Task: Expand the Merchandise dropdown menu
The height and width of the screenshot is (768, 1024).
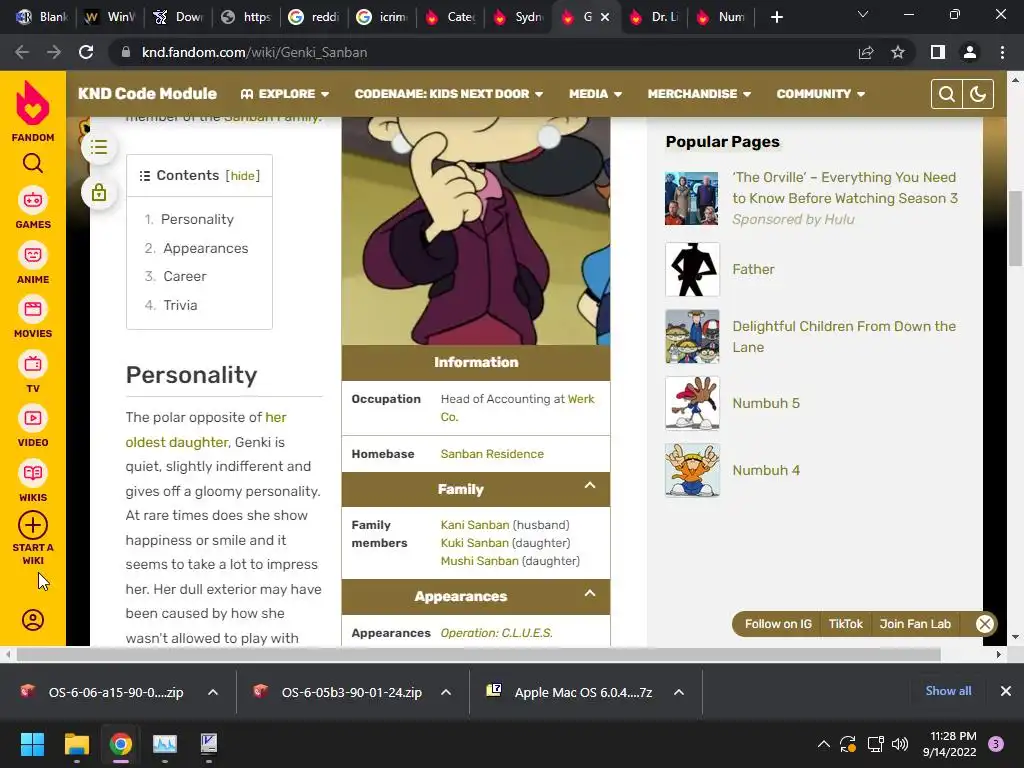Action: click(x=699, y=94)
